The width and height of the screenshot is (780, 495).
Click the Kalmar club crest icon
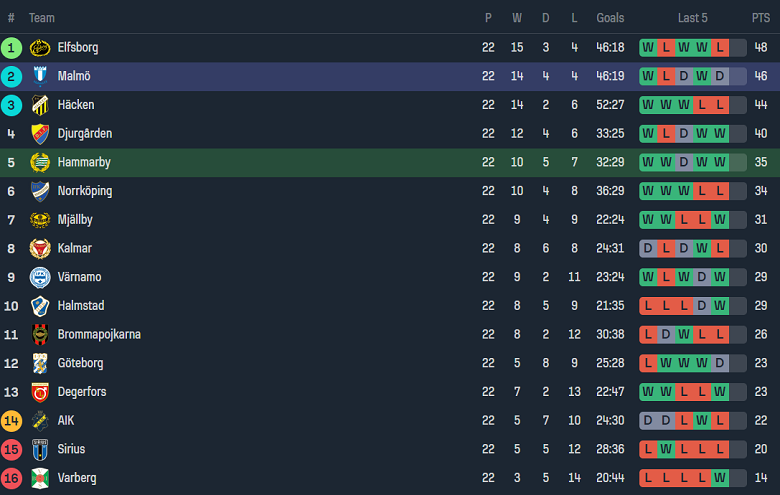click(x=40, y=248)
